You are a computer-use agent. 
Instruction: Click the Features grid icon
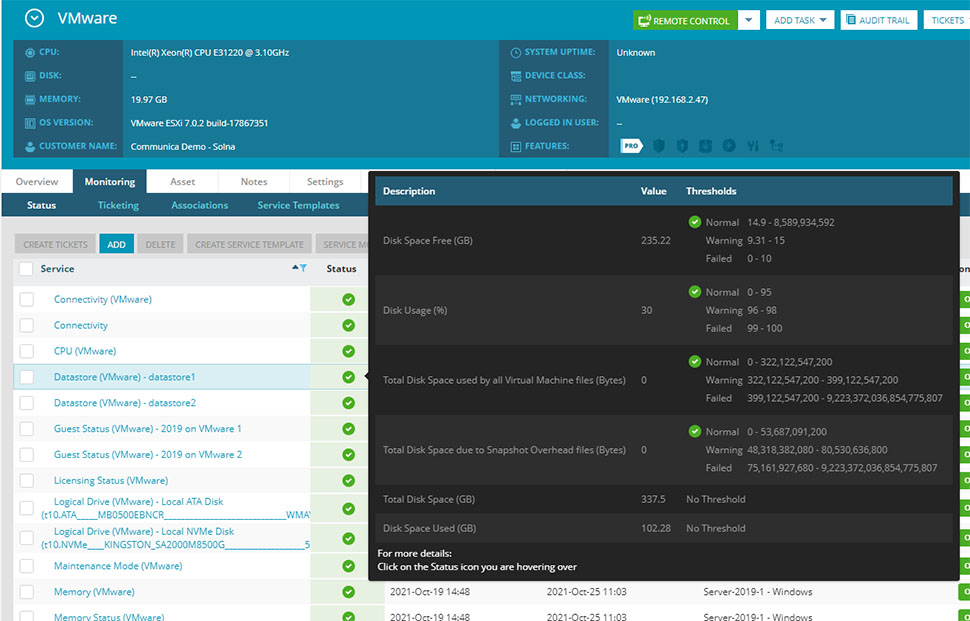(515, 147)
